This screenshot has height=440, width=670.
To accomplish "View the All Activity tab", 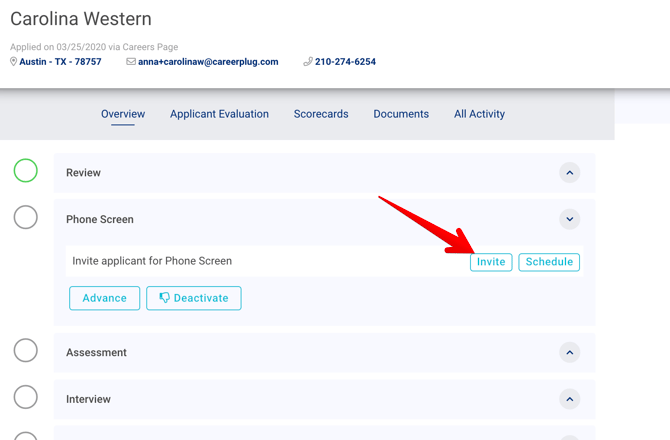I will point(479,114).
